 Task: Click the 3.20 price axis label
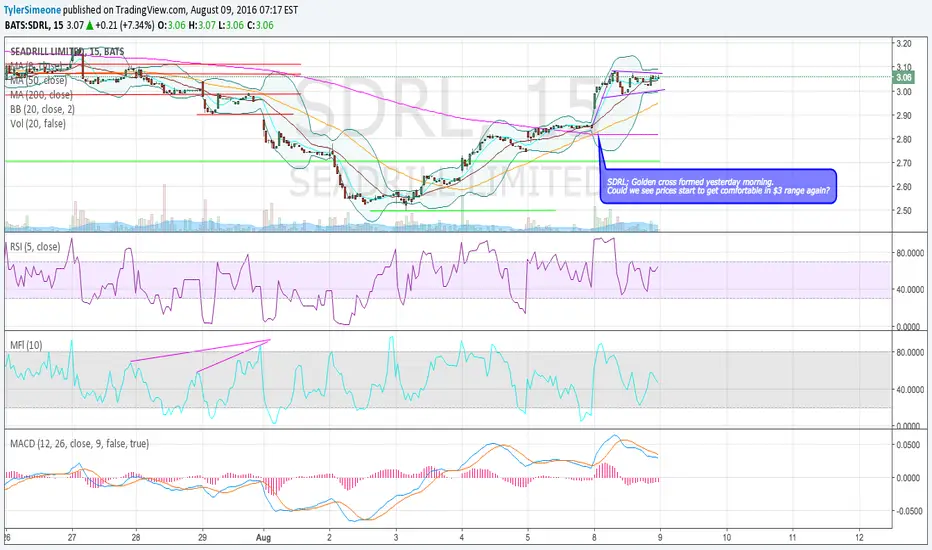903,43
